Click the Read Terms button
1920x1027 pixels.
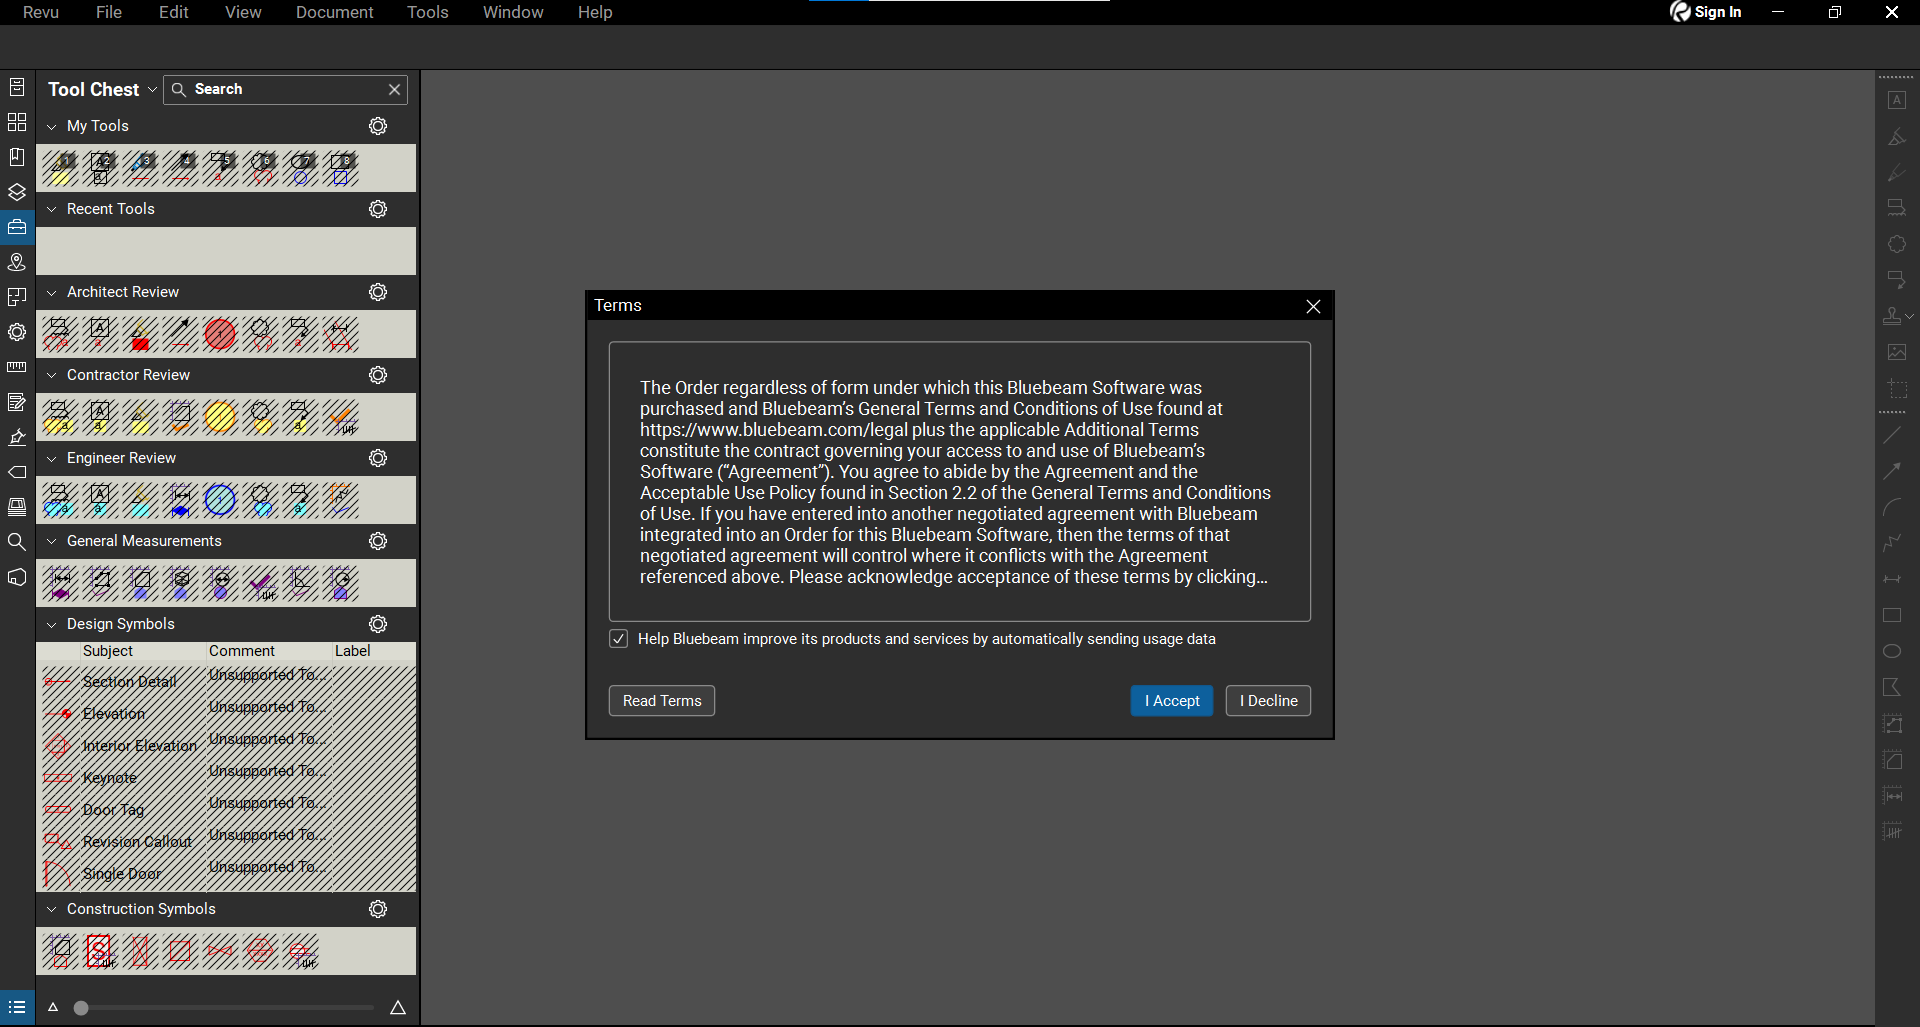(x=661, y=701)
